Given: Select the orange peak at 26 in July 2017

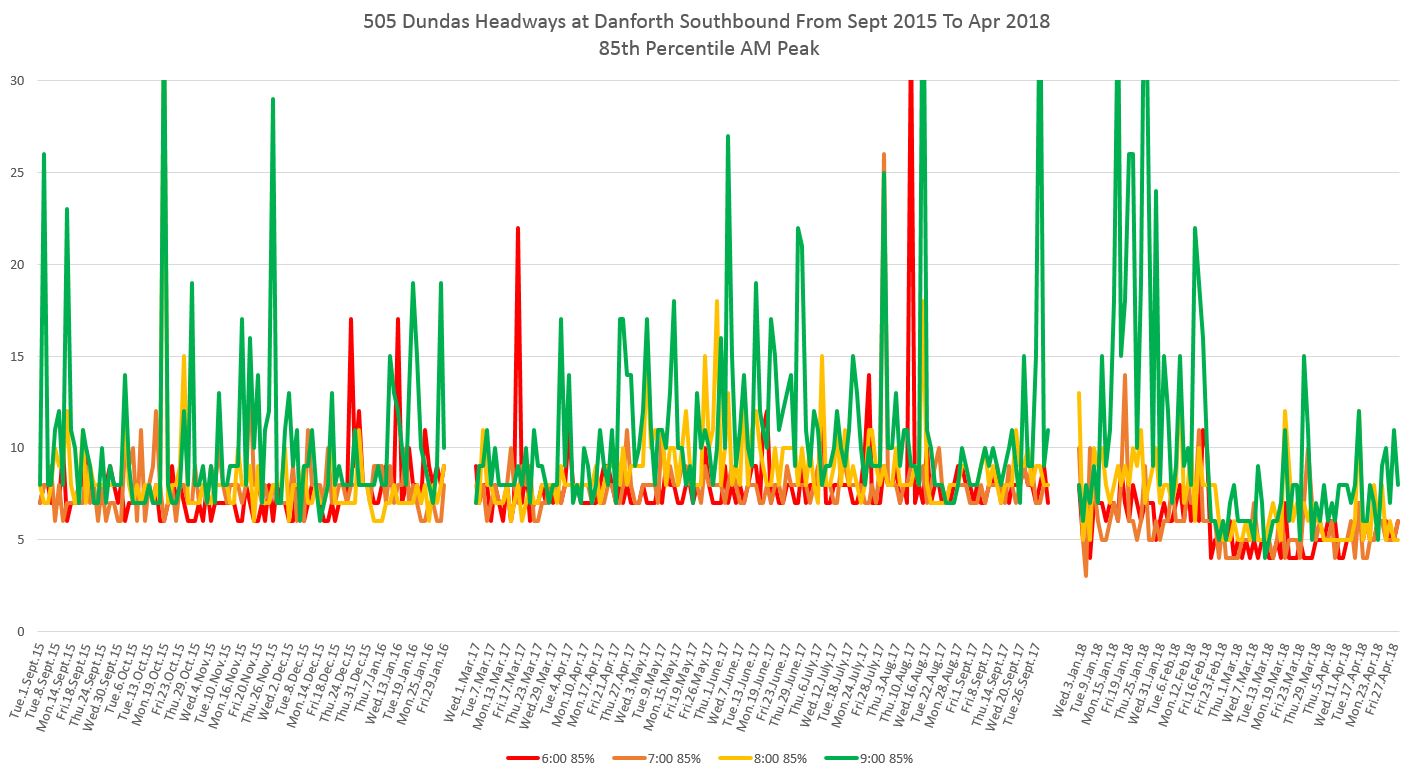Looking at the screenshot, I should 884,155.
